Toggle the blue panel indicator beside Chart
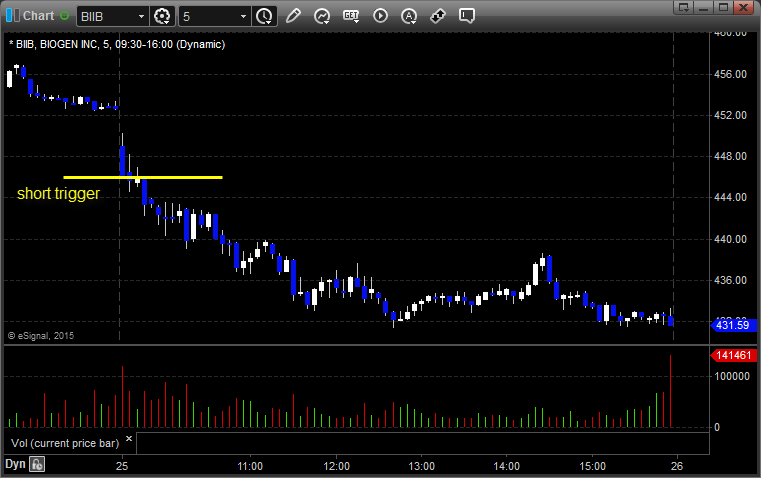Viewport: 761px width, 478px height. tap(13, 16)
